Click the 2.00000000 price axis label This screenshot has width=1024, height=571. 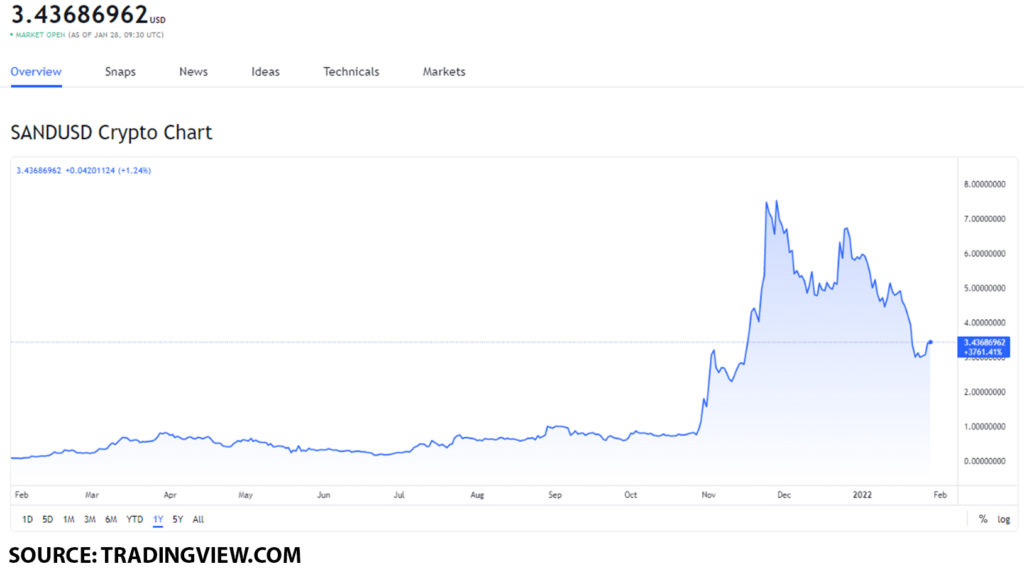click(x=985, y=392)
